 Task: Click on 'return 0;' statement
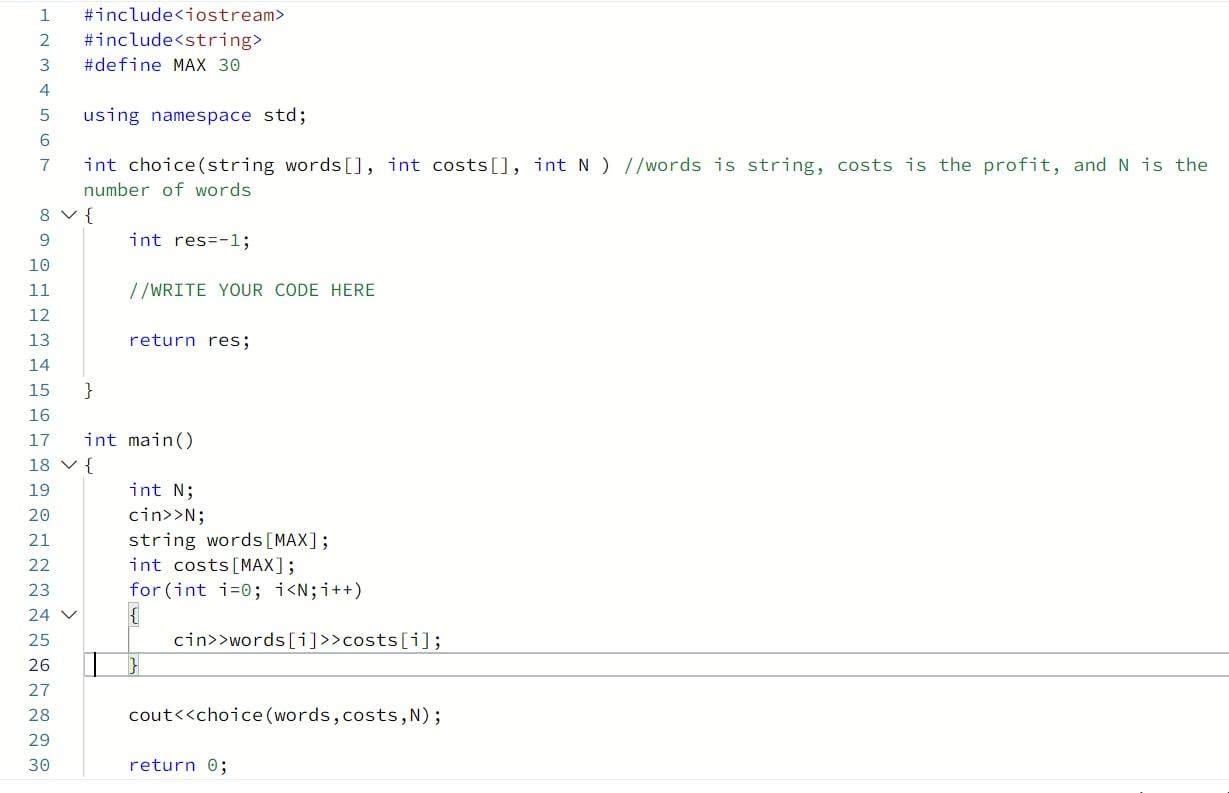click(x=178, y=765)
